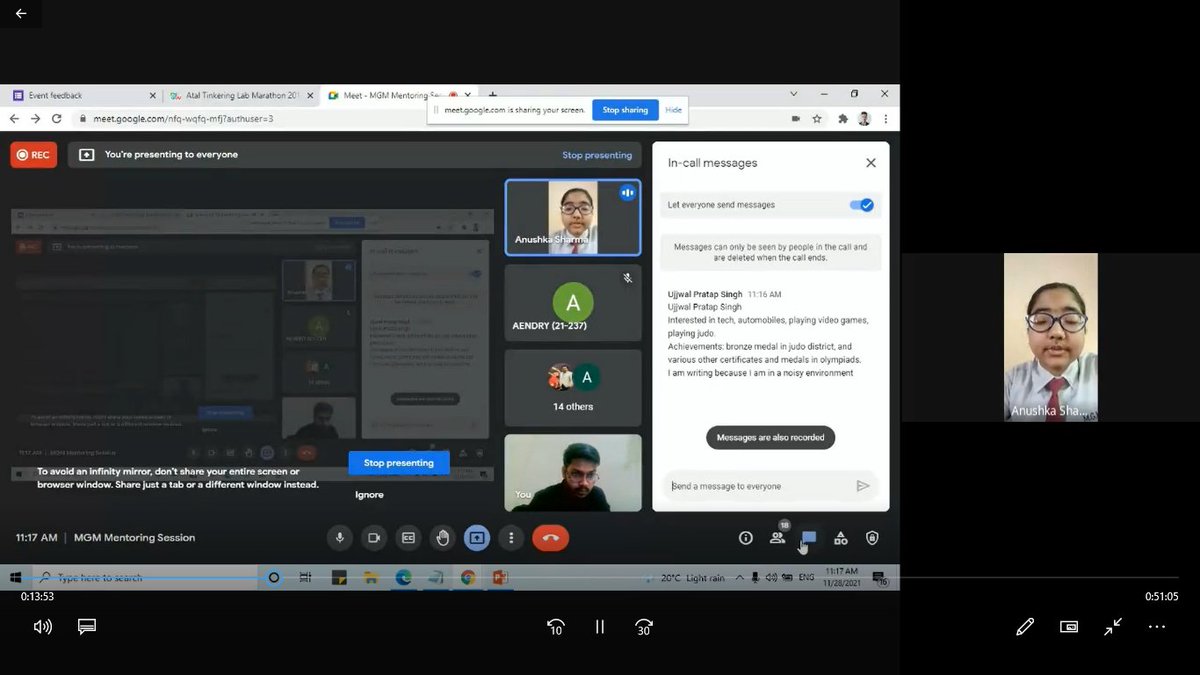
Task: Open the tab search dropdown arrow
Action: (793, 94)
